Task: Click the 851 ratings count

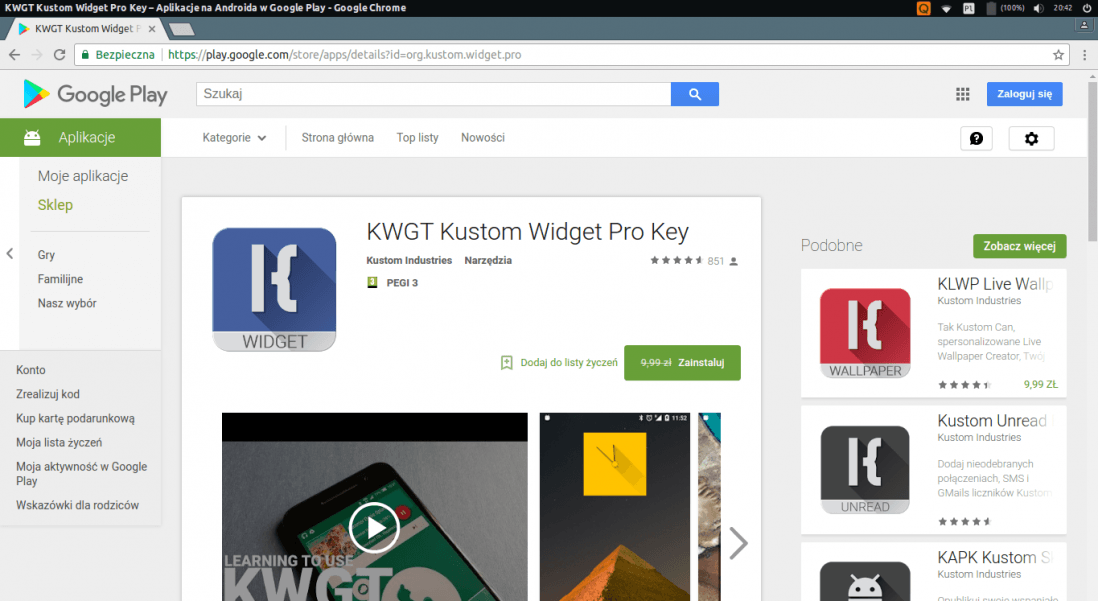Action: point(716,261)
